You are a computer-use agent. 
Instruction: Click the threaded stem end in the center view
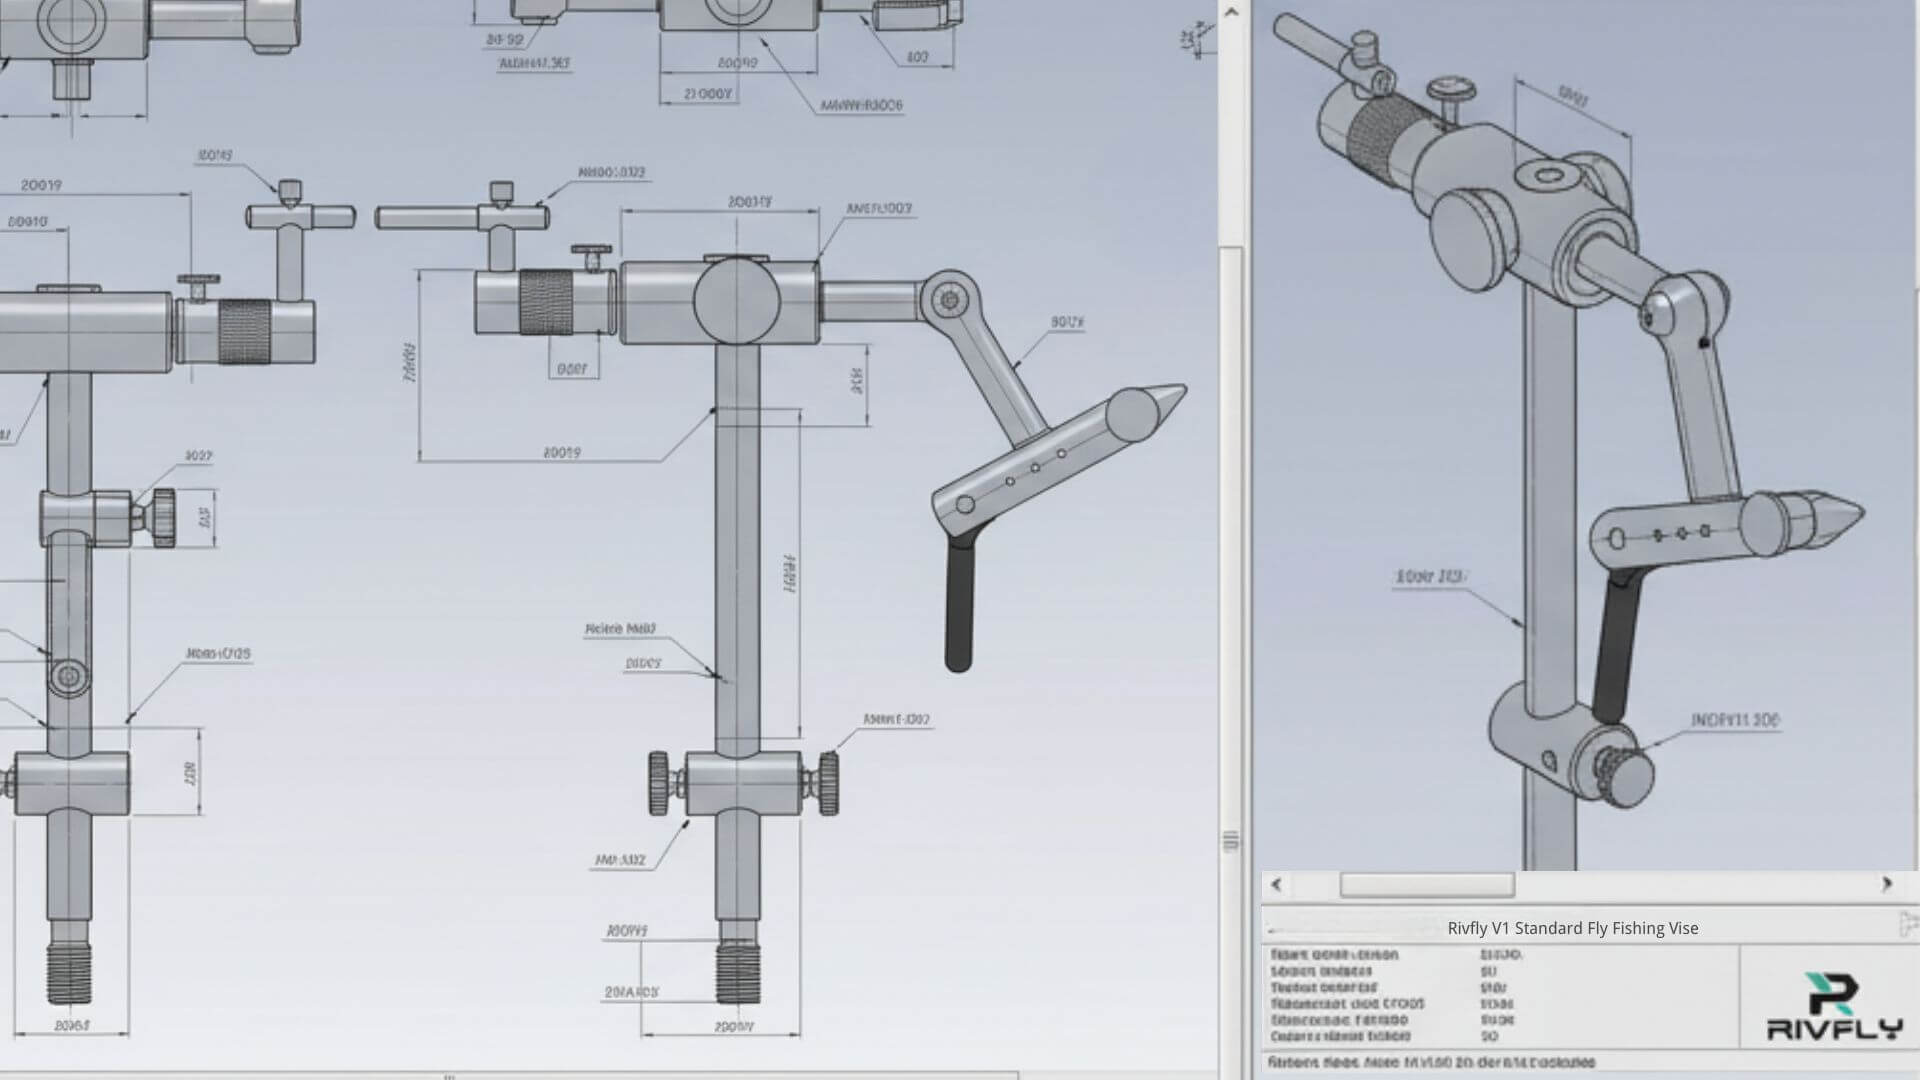tap(738, 972)
